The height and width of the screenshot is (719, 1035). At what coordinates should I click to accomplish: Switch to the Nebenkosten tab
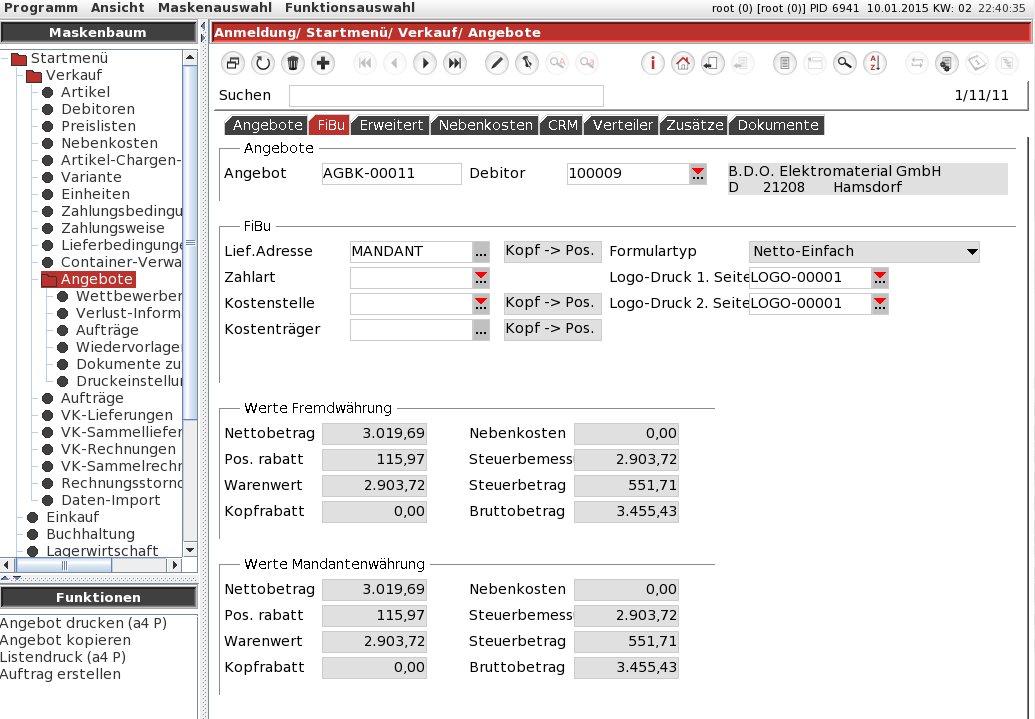point(486,125)
